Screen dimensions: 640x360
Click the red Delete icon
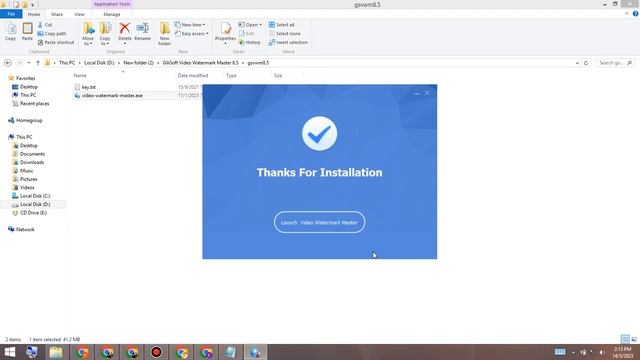coord(124,29)
